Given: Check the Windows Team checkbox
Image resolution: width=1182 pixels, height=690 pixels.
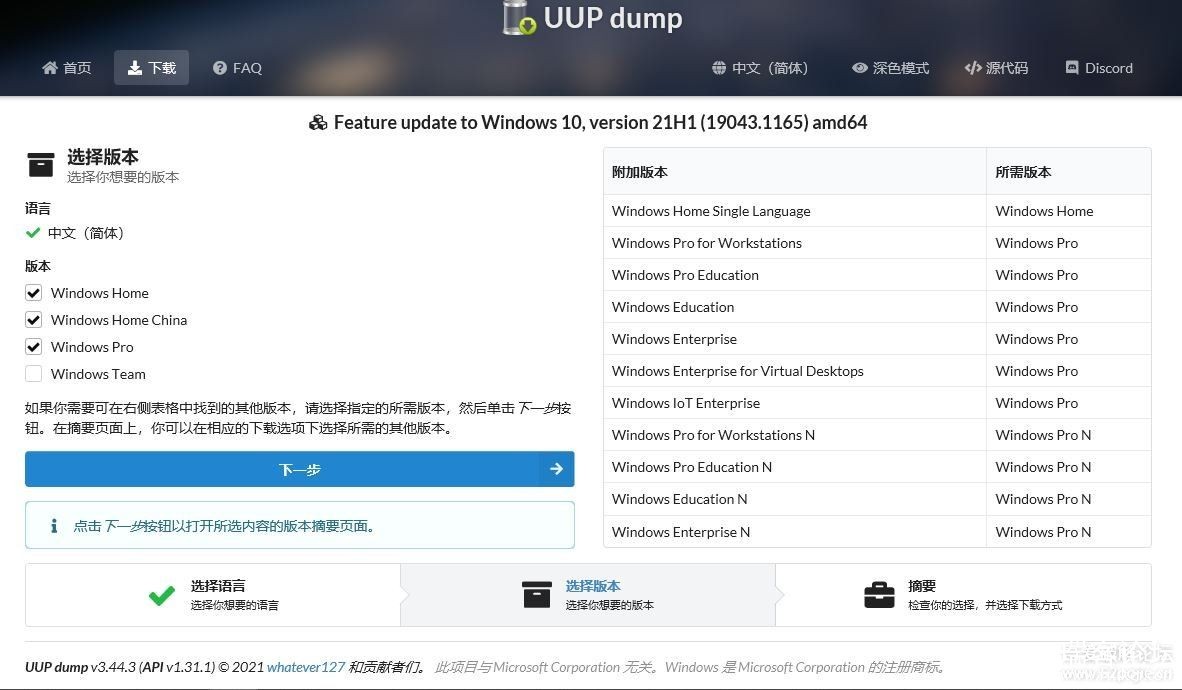Looking at the screenshot, I should tap(33, 374).
